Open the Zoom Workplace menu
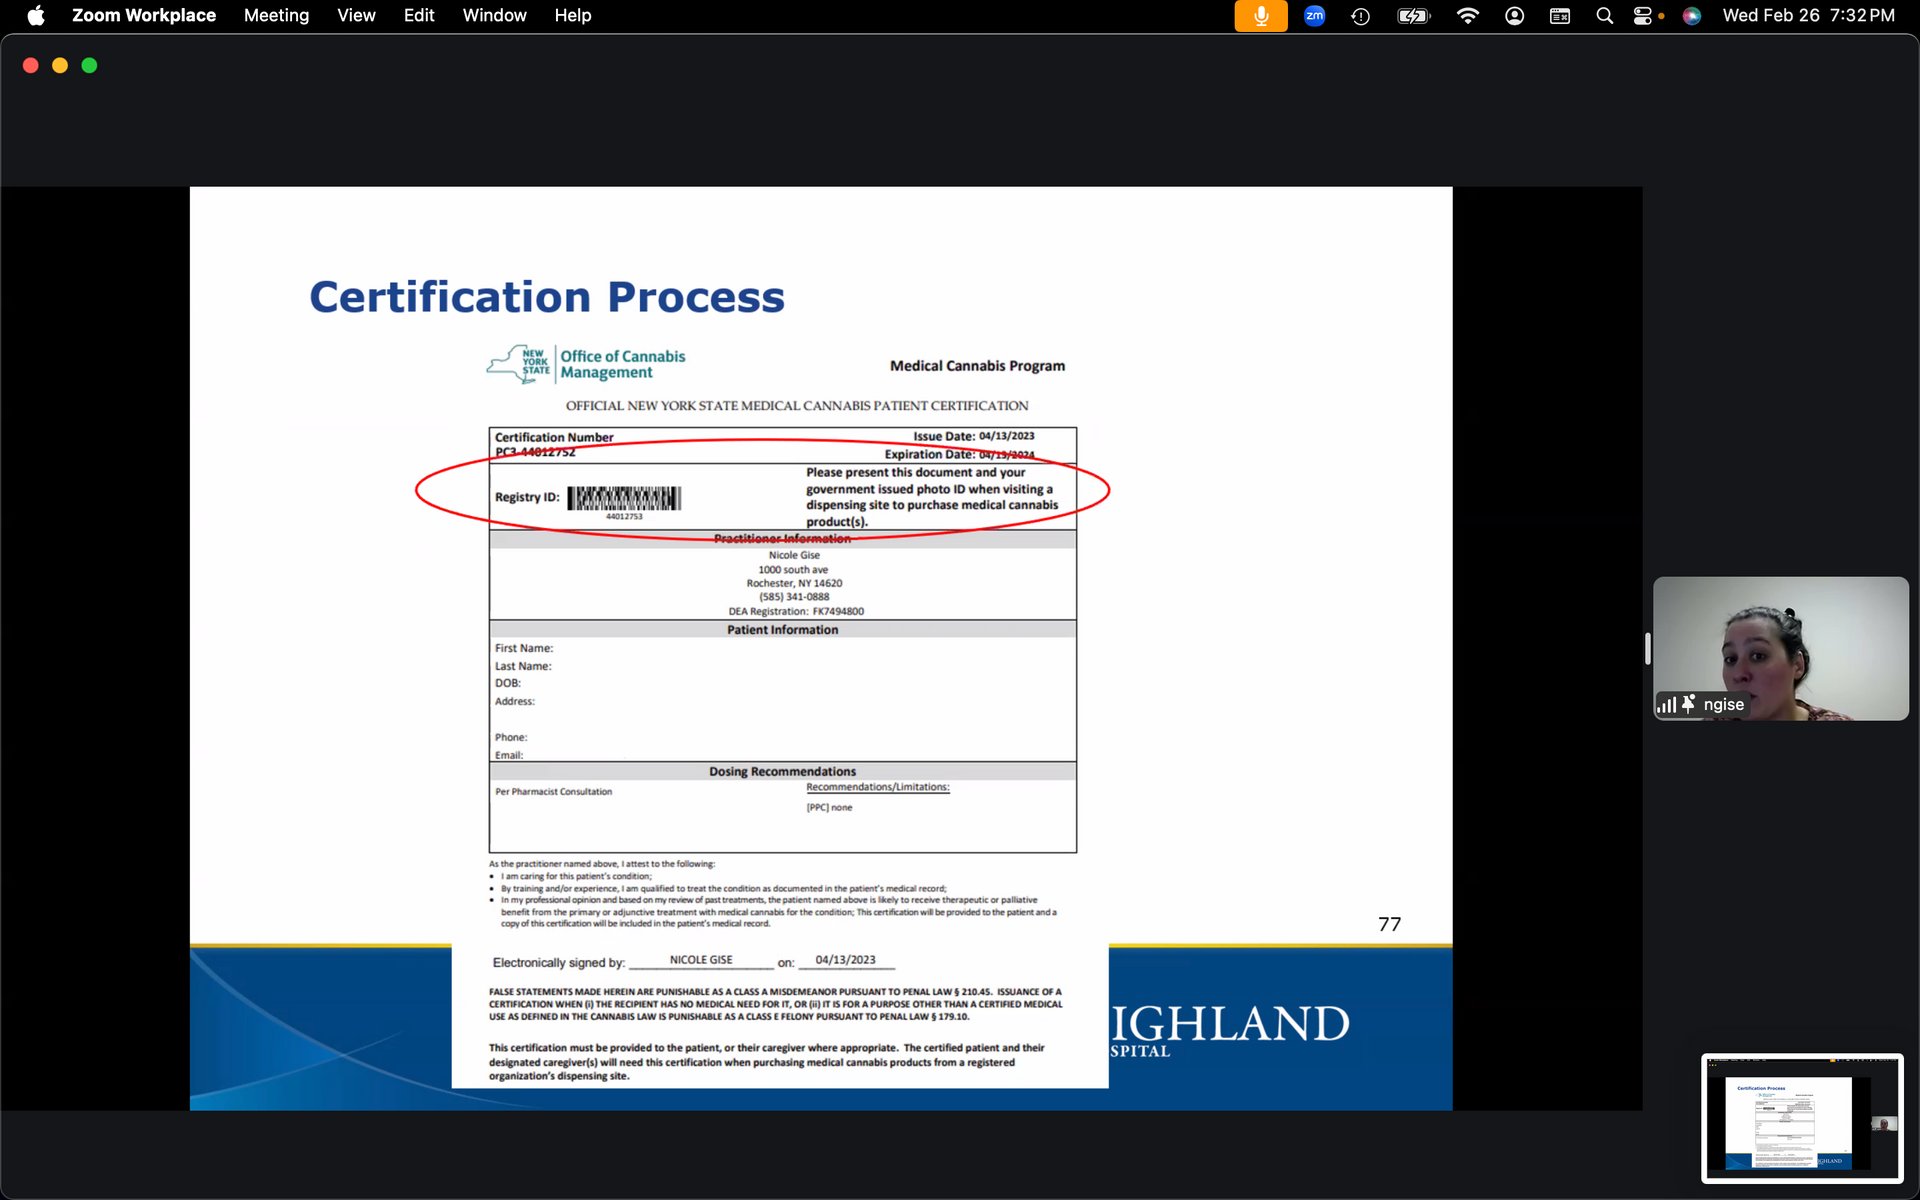The image size is (1920, 1200). (x=144, y=16)
